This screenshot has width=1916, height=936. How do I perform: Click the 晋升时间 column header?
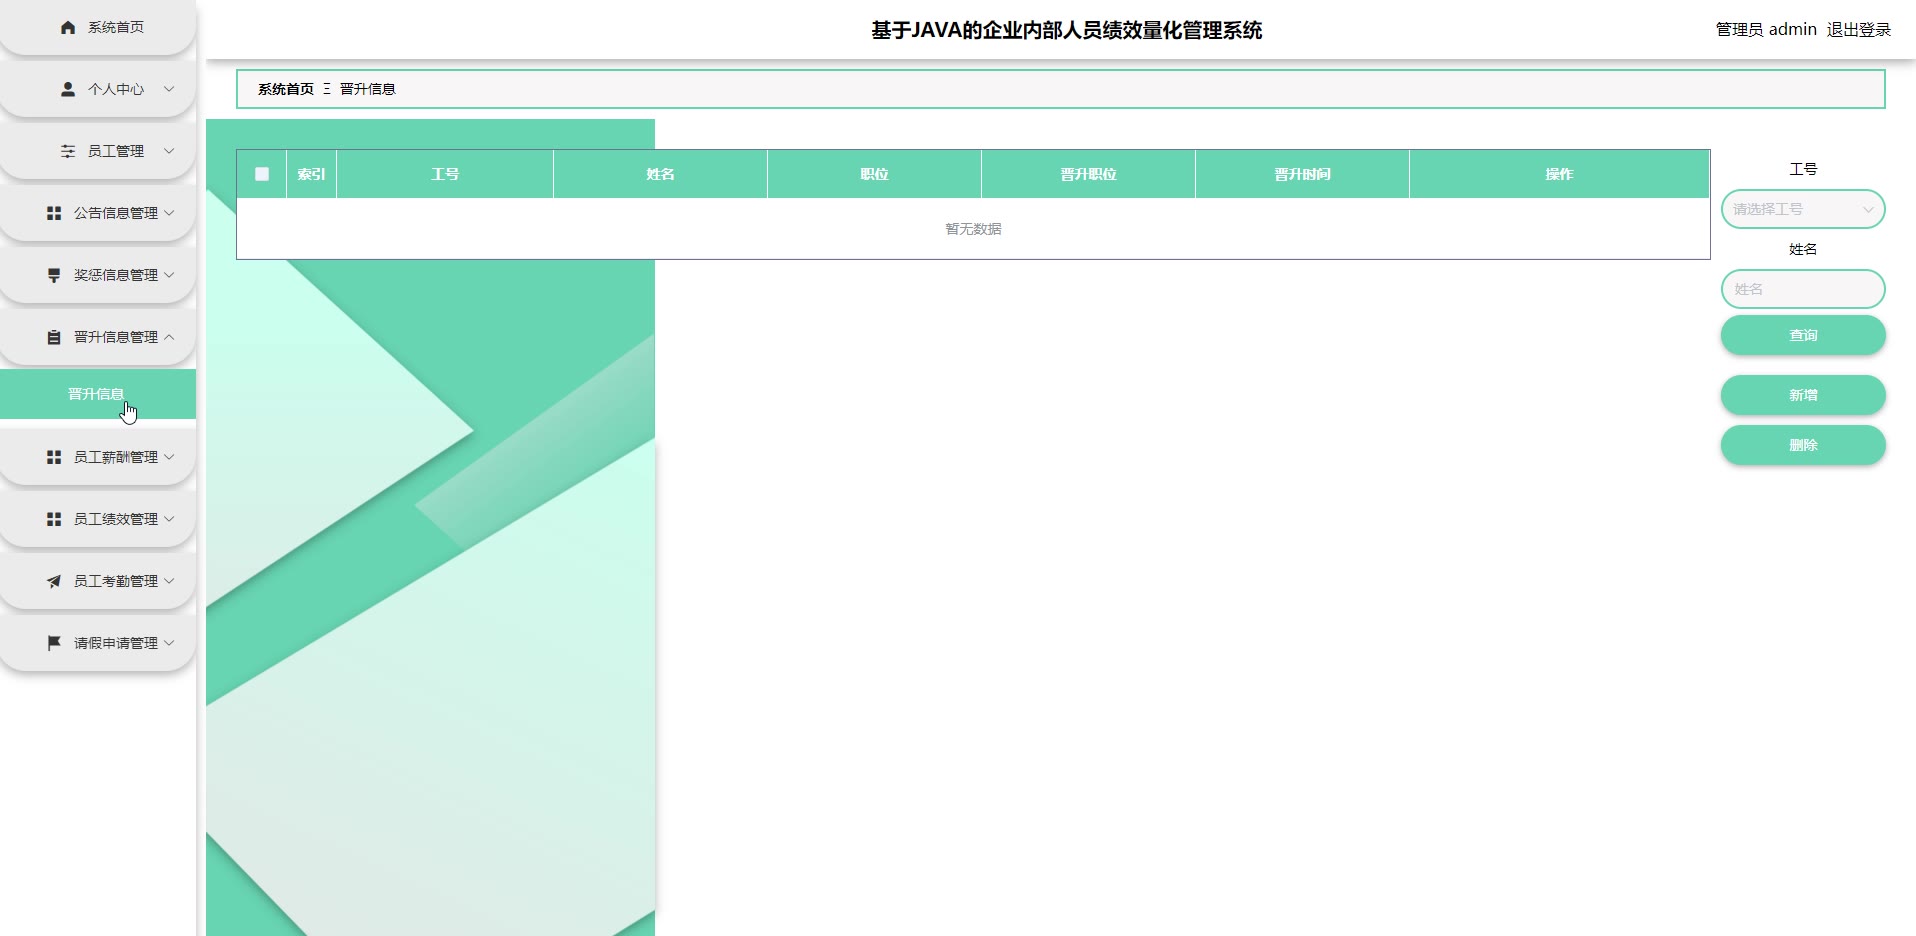tap(1302, 174)
